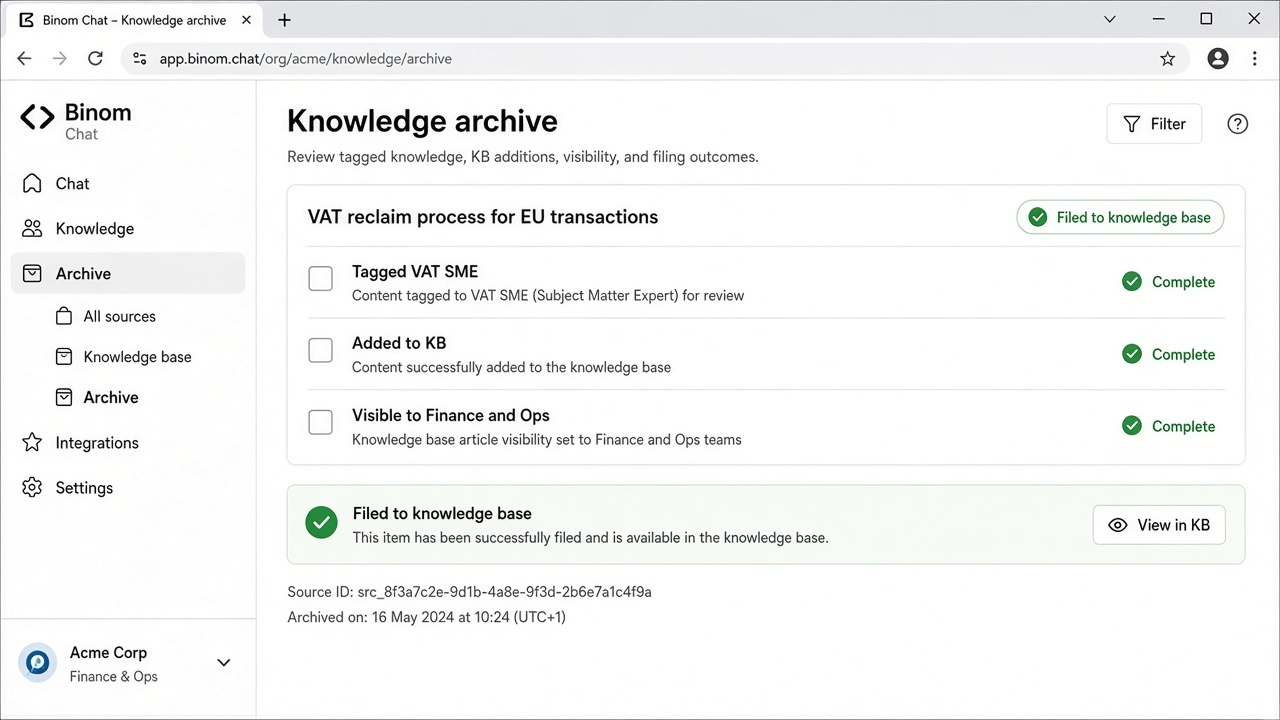Screen dimensions: 1280x720
Task: Go to Knowledge in the sidebar
Action: click(128, 229)
